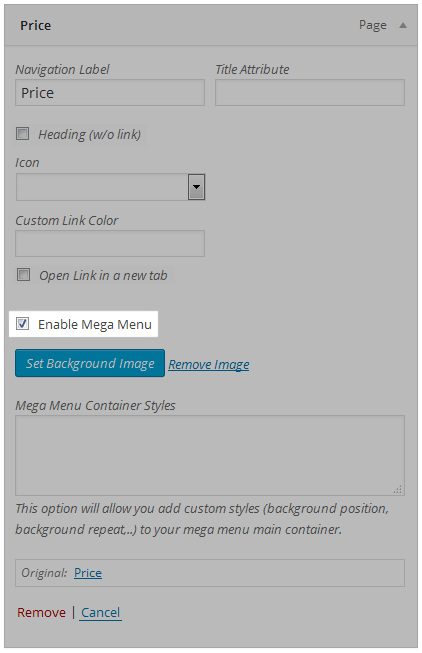Open the Icon dropdown arrow

pyautogui.click(x=196, y=187)
